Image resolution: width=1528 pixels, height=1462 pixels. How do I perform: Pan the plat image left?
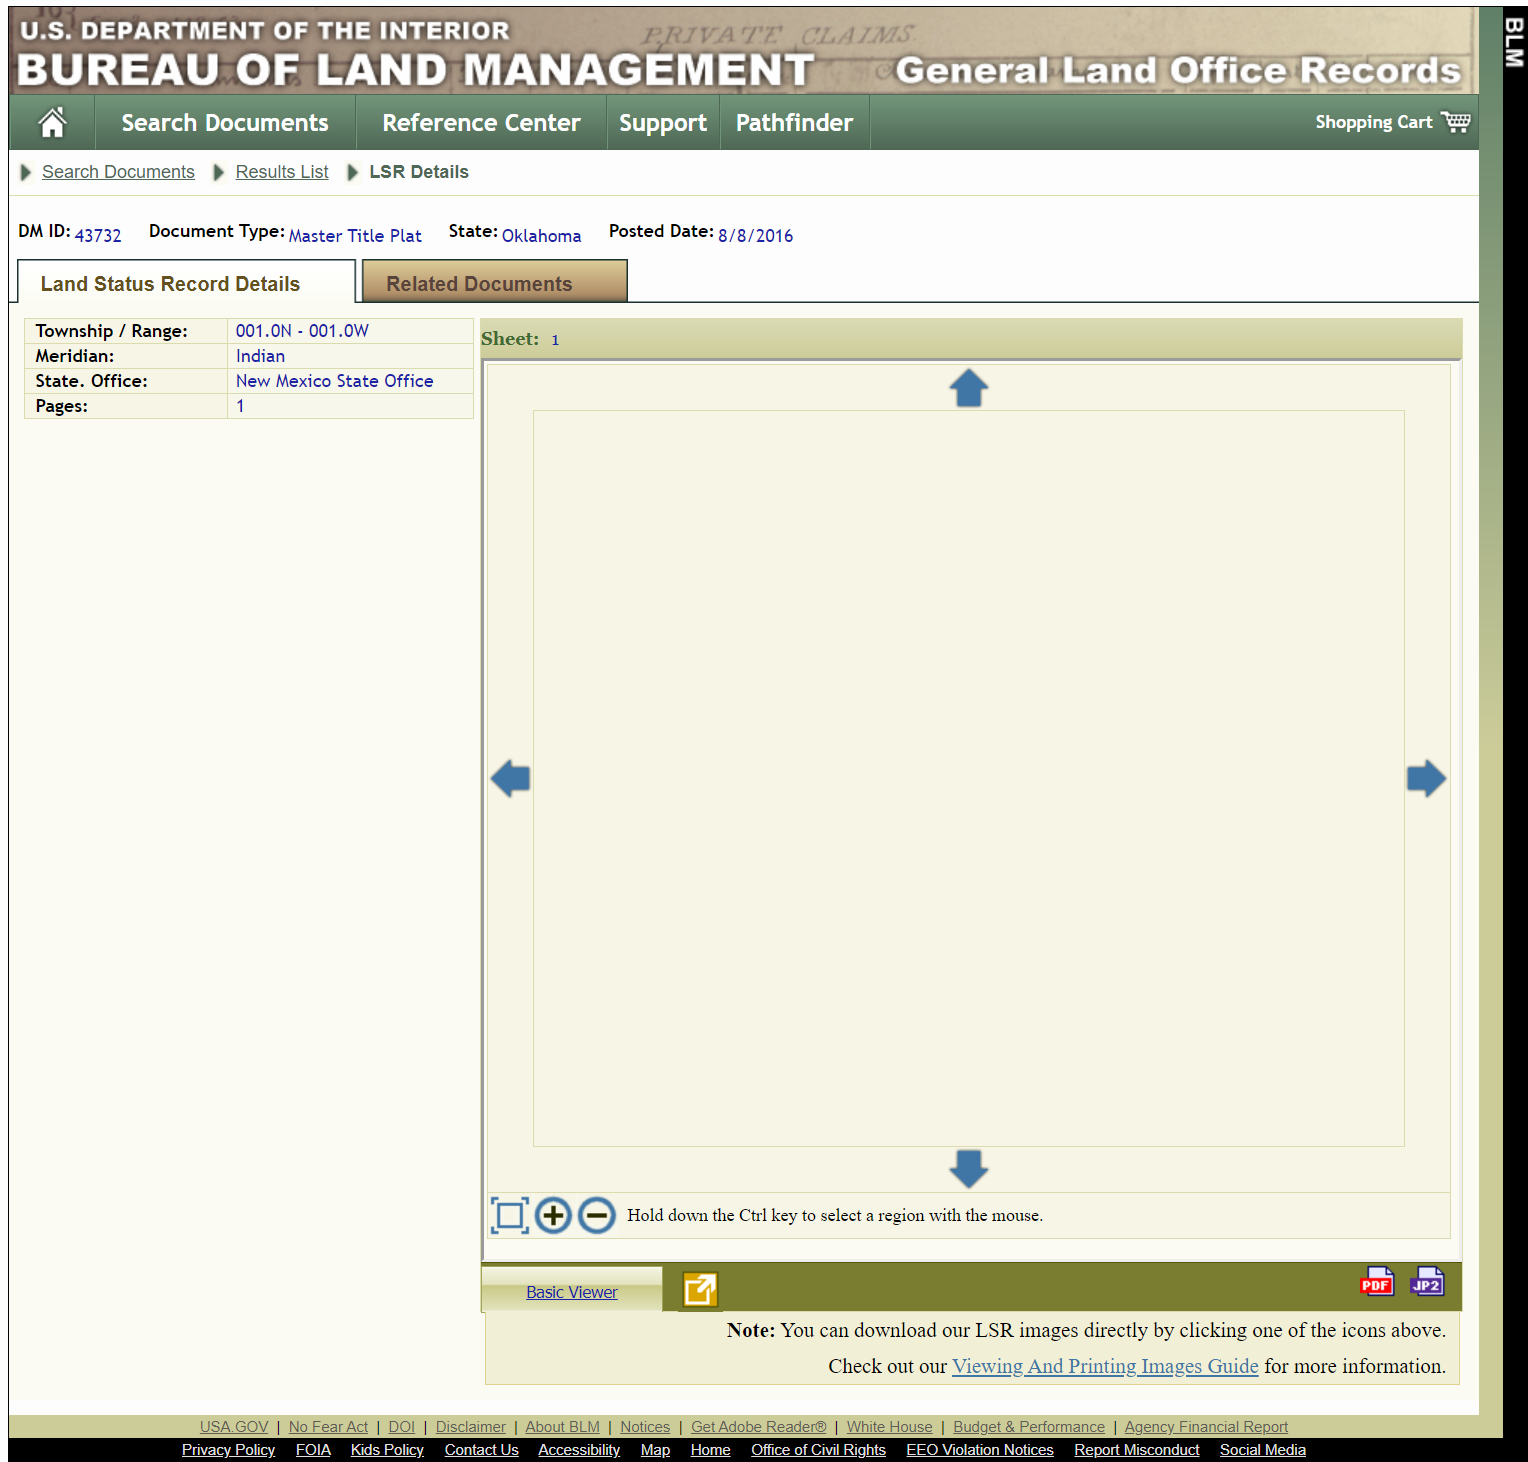[x=510, y=778]
